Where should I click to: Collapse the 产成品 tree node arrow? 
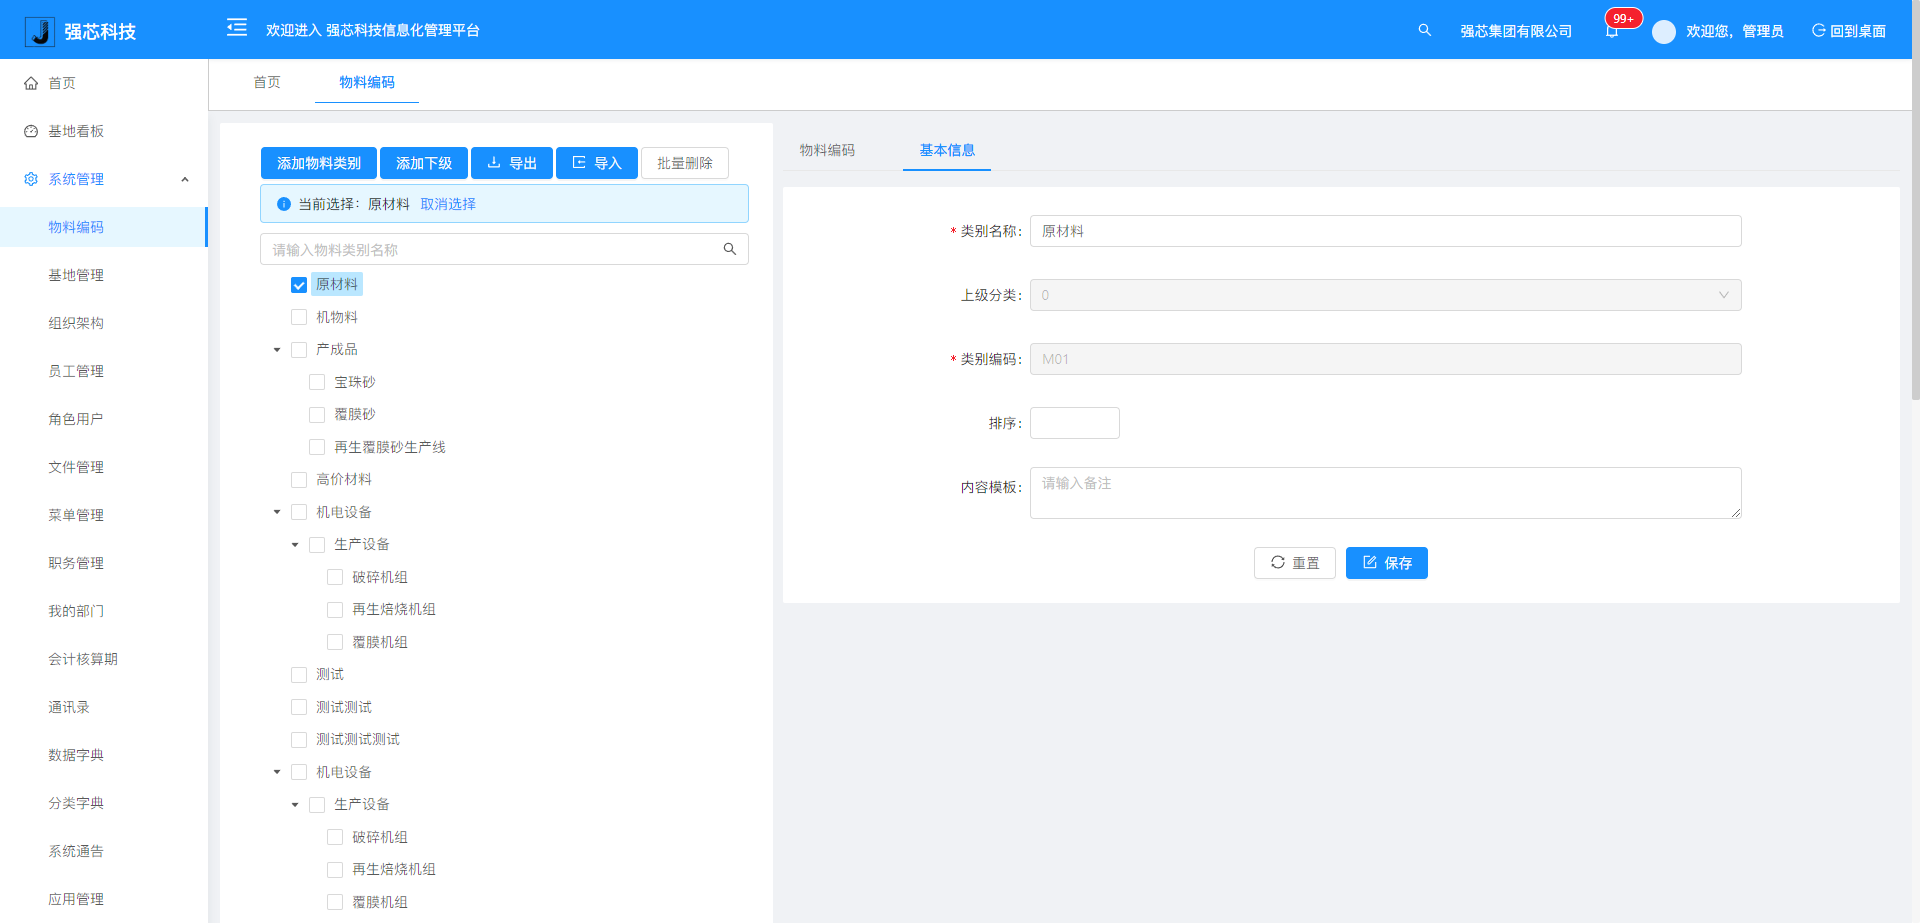click(277, 350)
